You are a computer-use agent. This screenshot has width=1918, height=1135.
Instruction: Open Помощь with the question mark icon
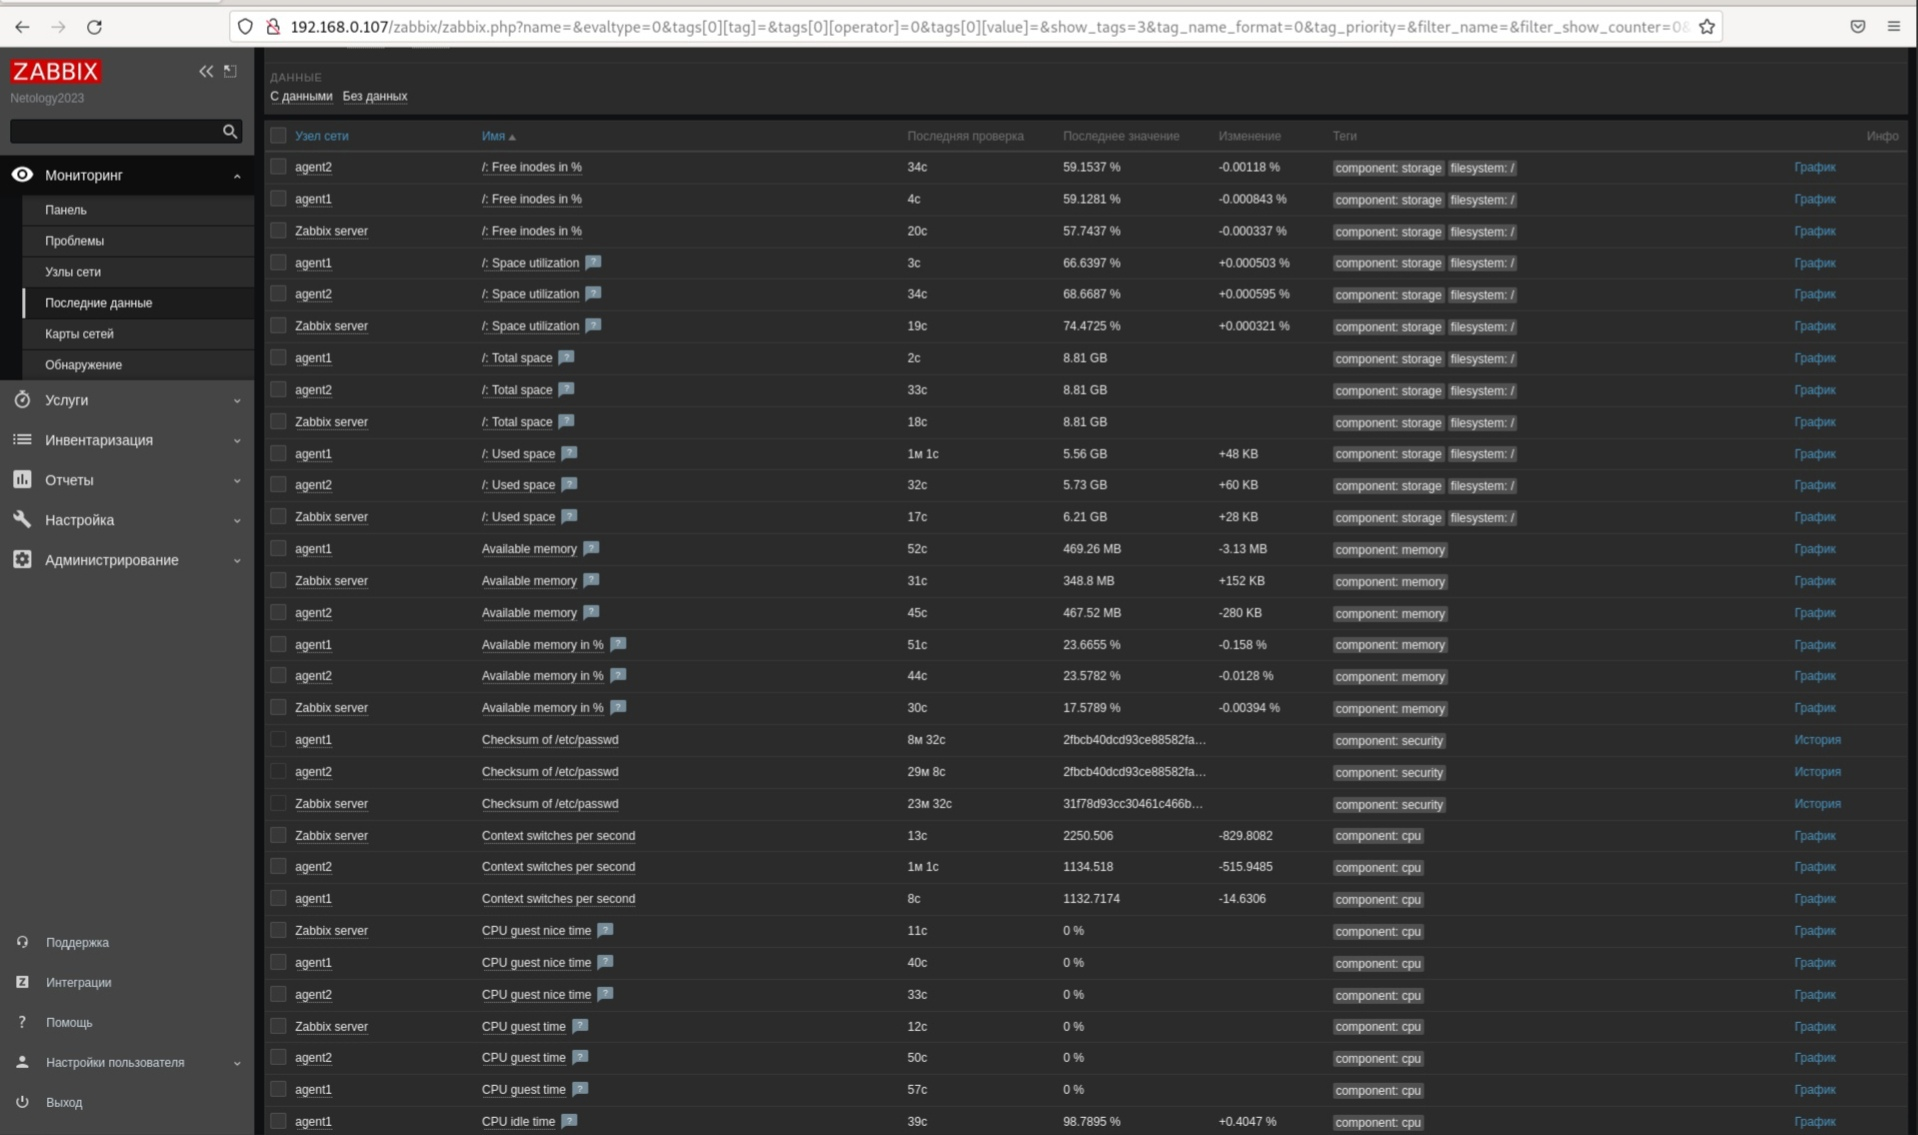pos(22,1022)
